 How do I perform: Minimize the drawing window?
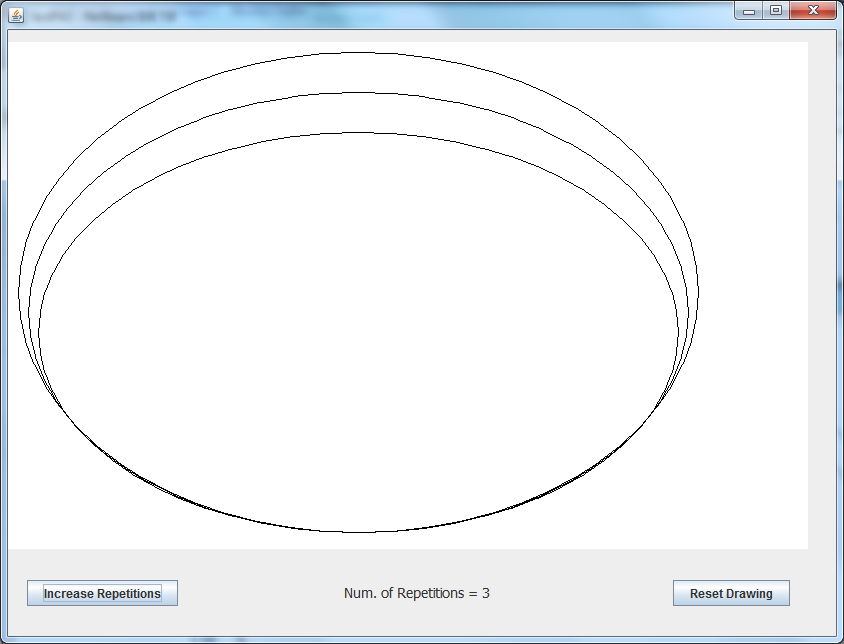point(749,10)
